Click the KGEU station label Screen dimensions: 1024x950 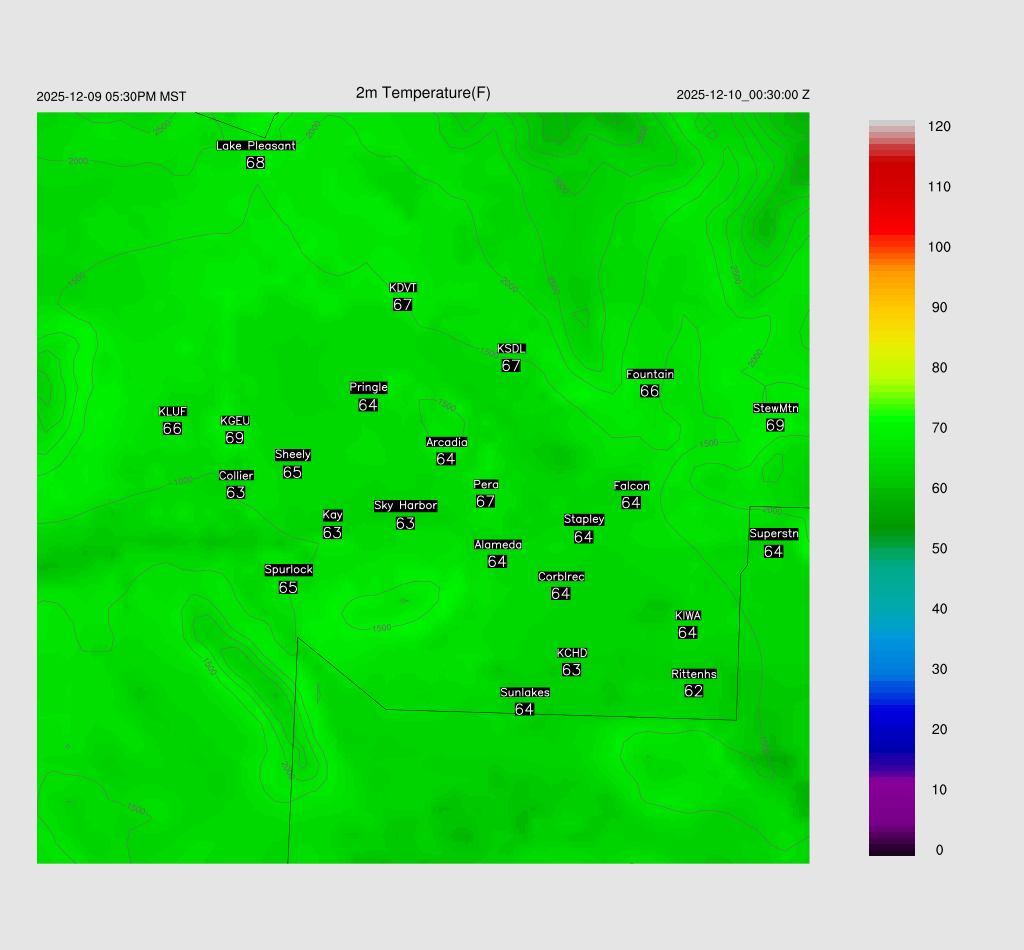pyautogui.click(x=235, y=421)
